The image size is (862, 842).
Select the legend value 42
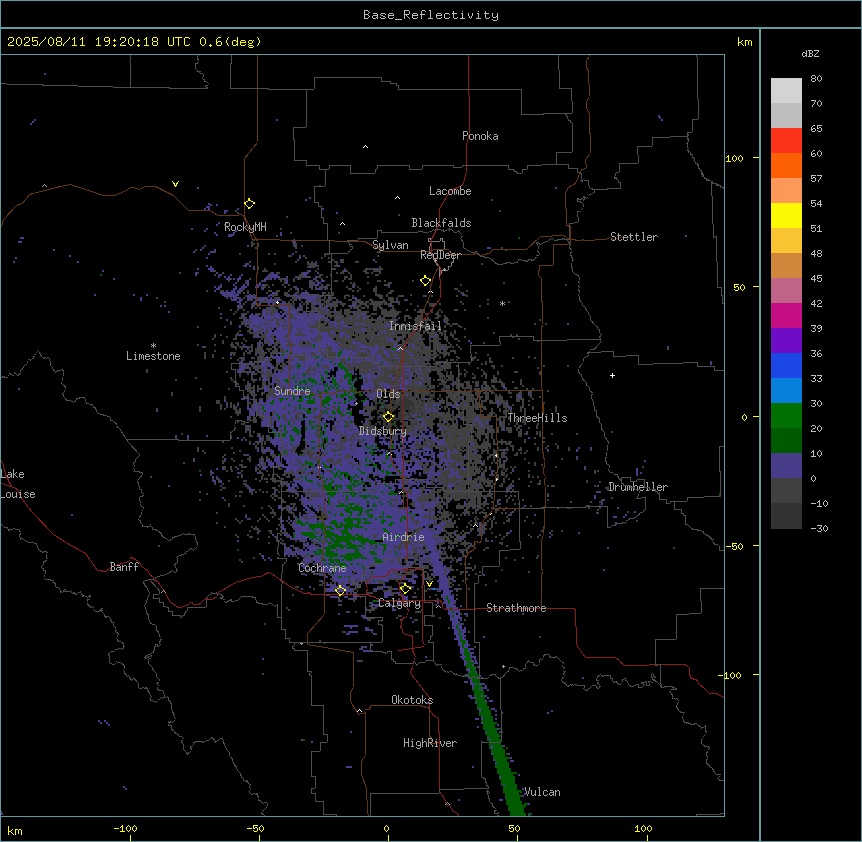(816, 303)
